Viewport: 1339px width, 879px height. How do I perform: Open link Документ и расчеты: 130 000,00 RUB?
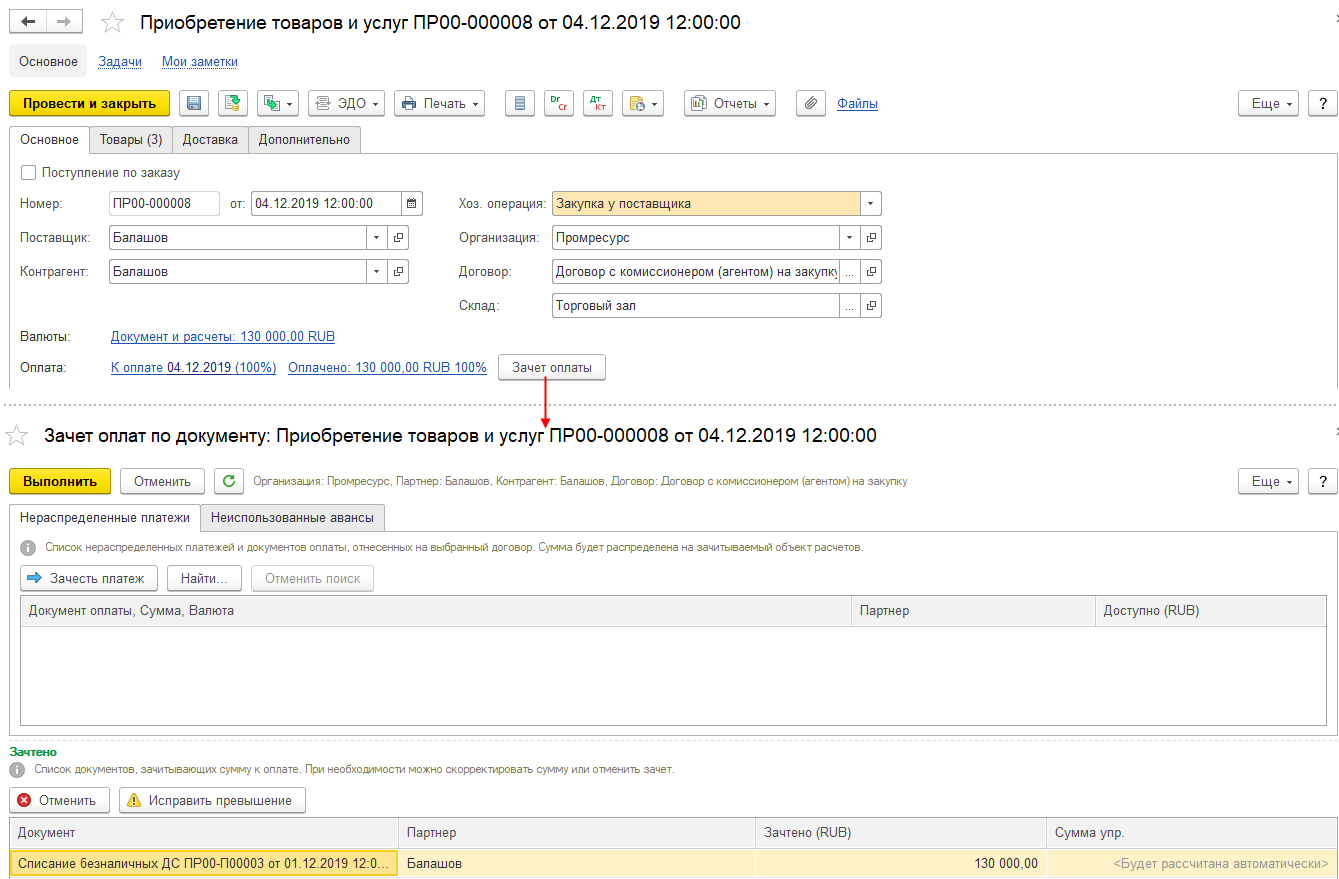click(223, 336)
